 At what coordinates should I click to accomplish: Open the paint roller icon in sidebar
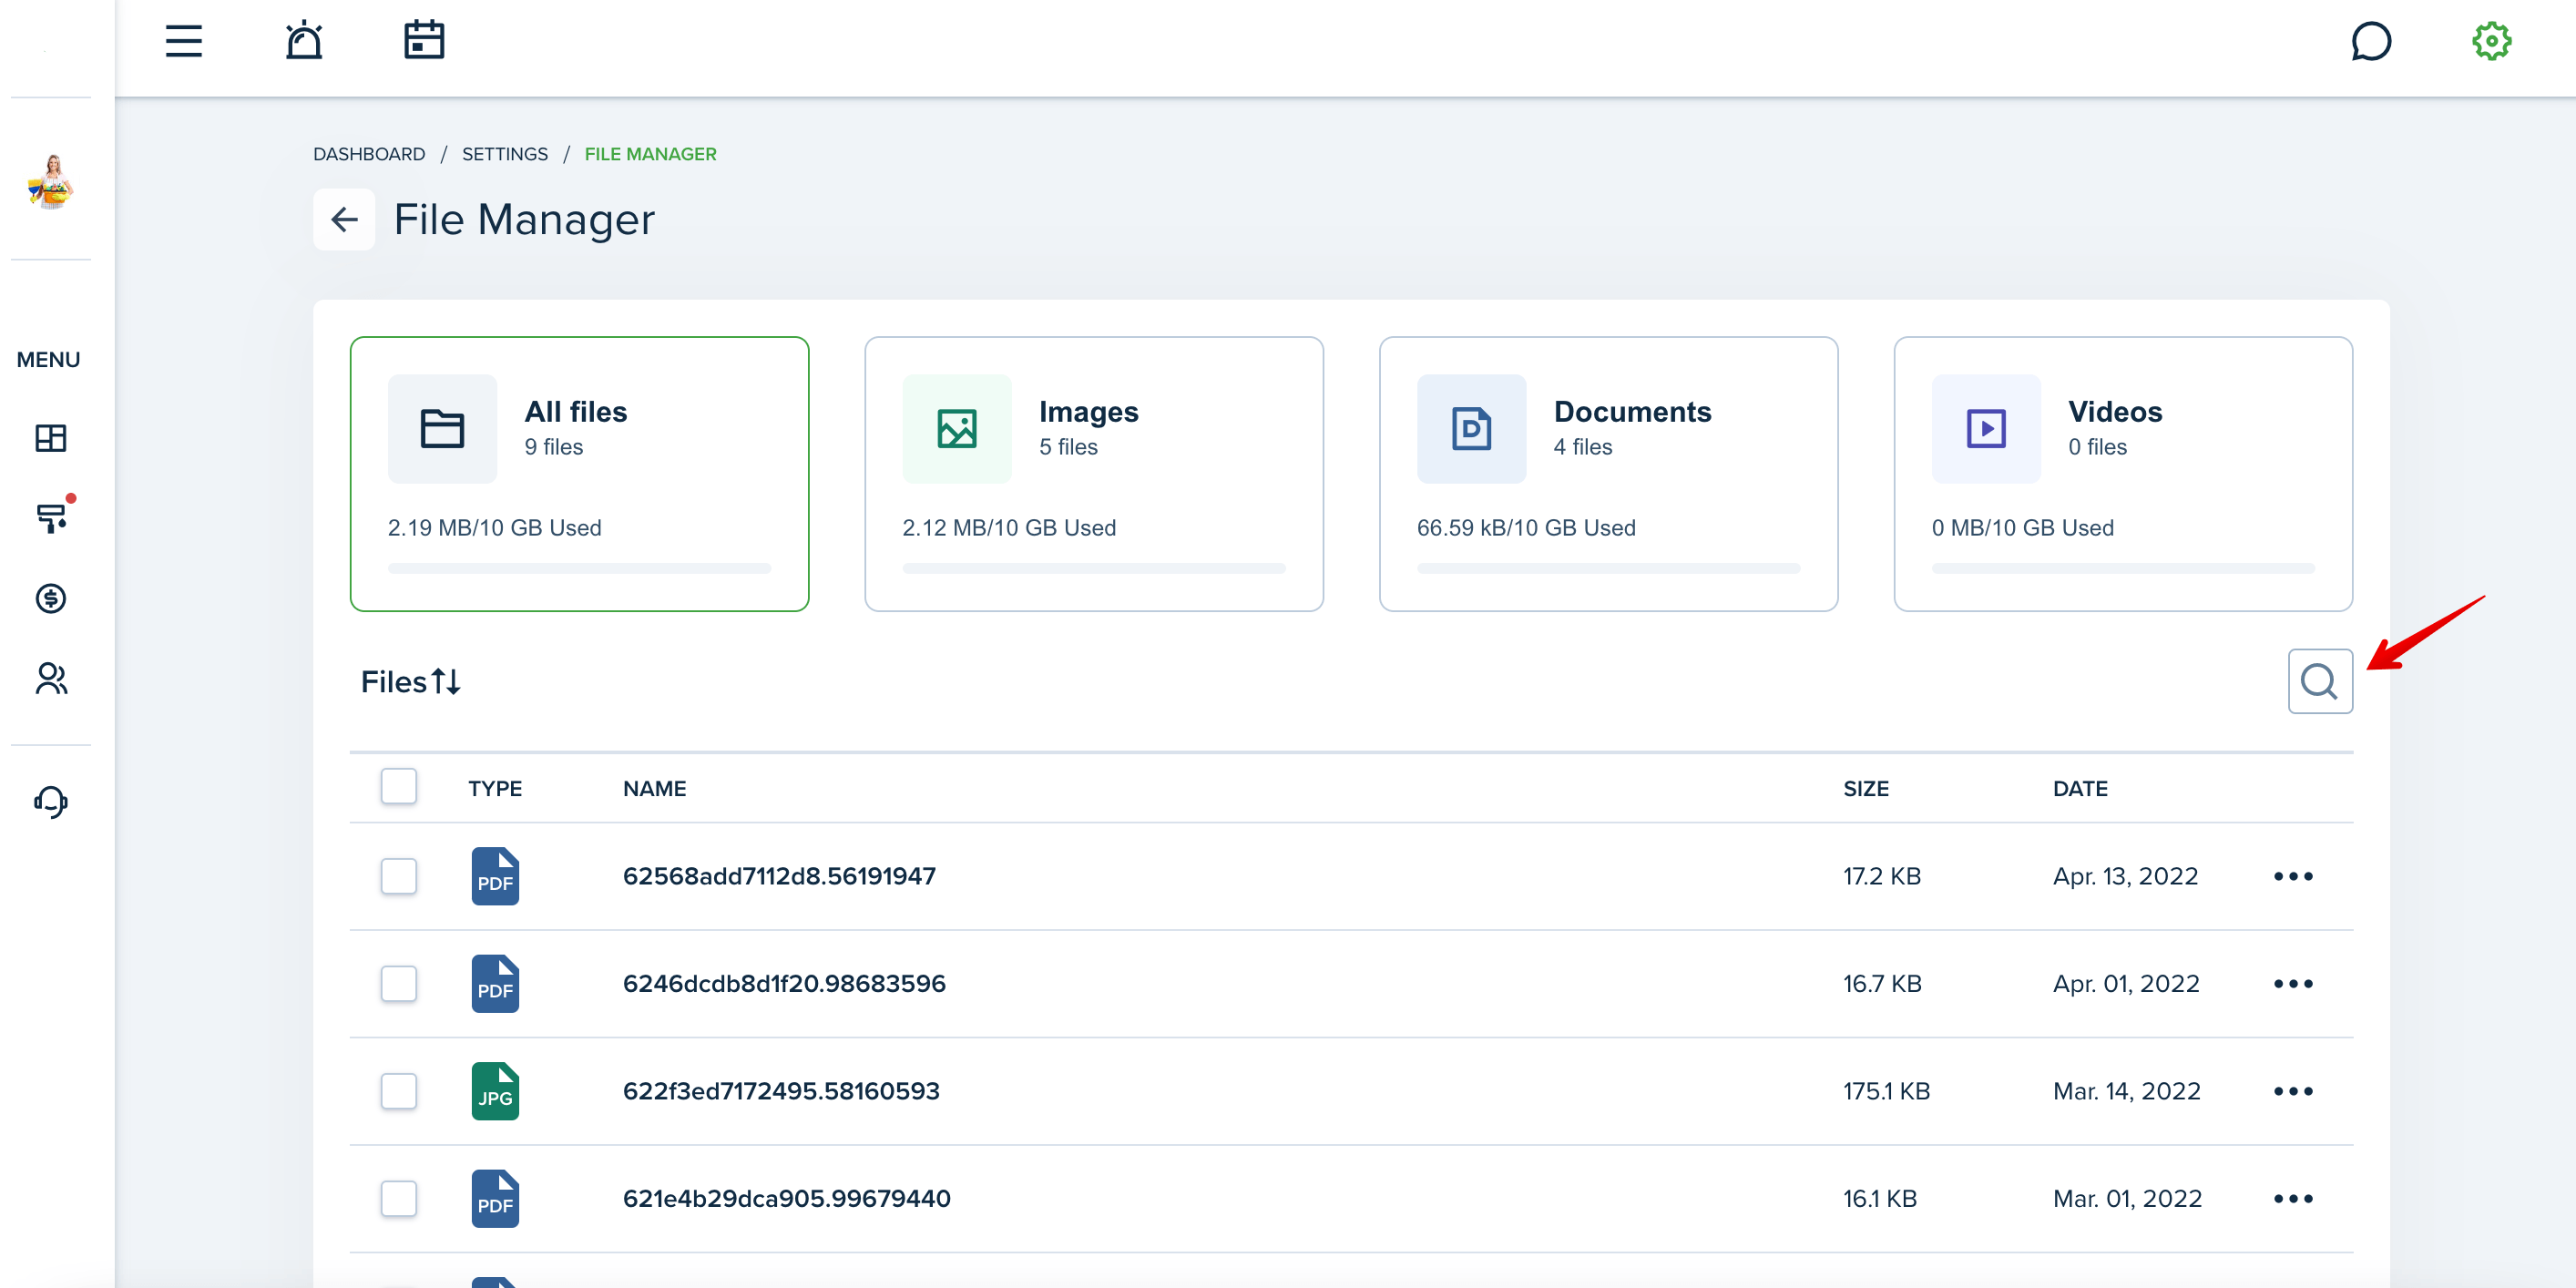51,518
